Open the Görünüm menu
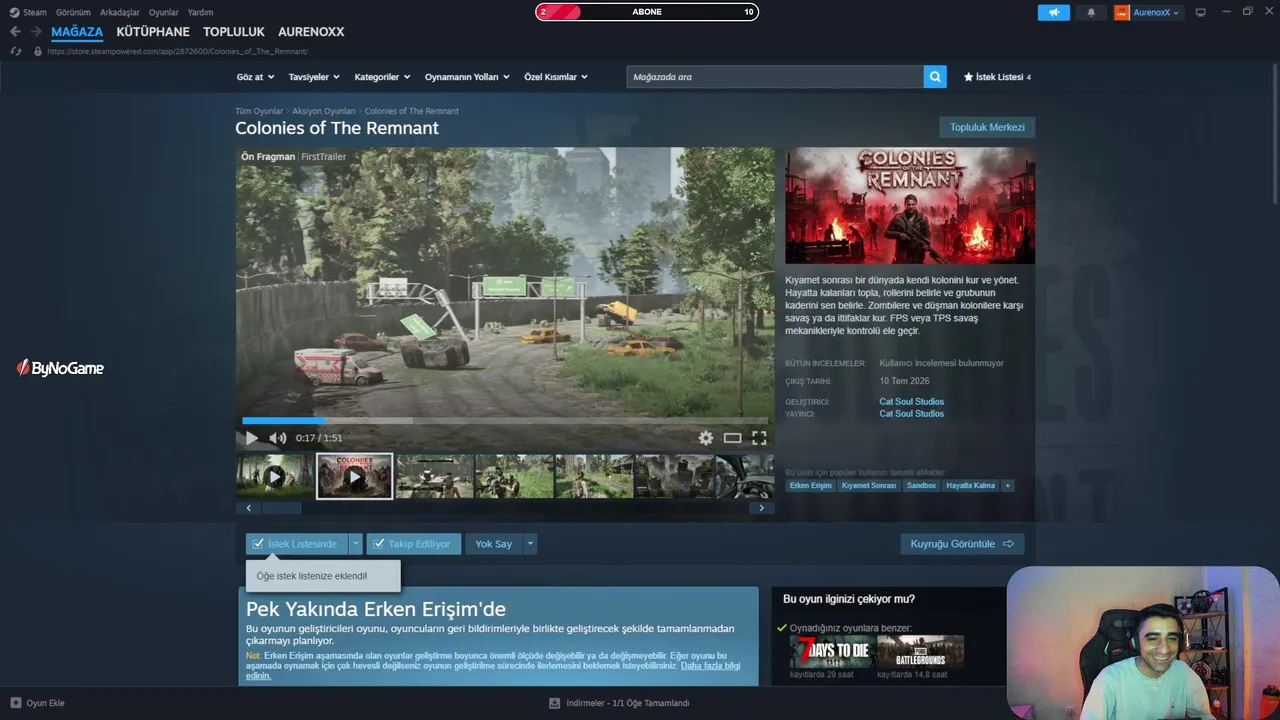The width and height of the screenshot is (1280, 720). pos(73,12)
